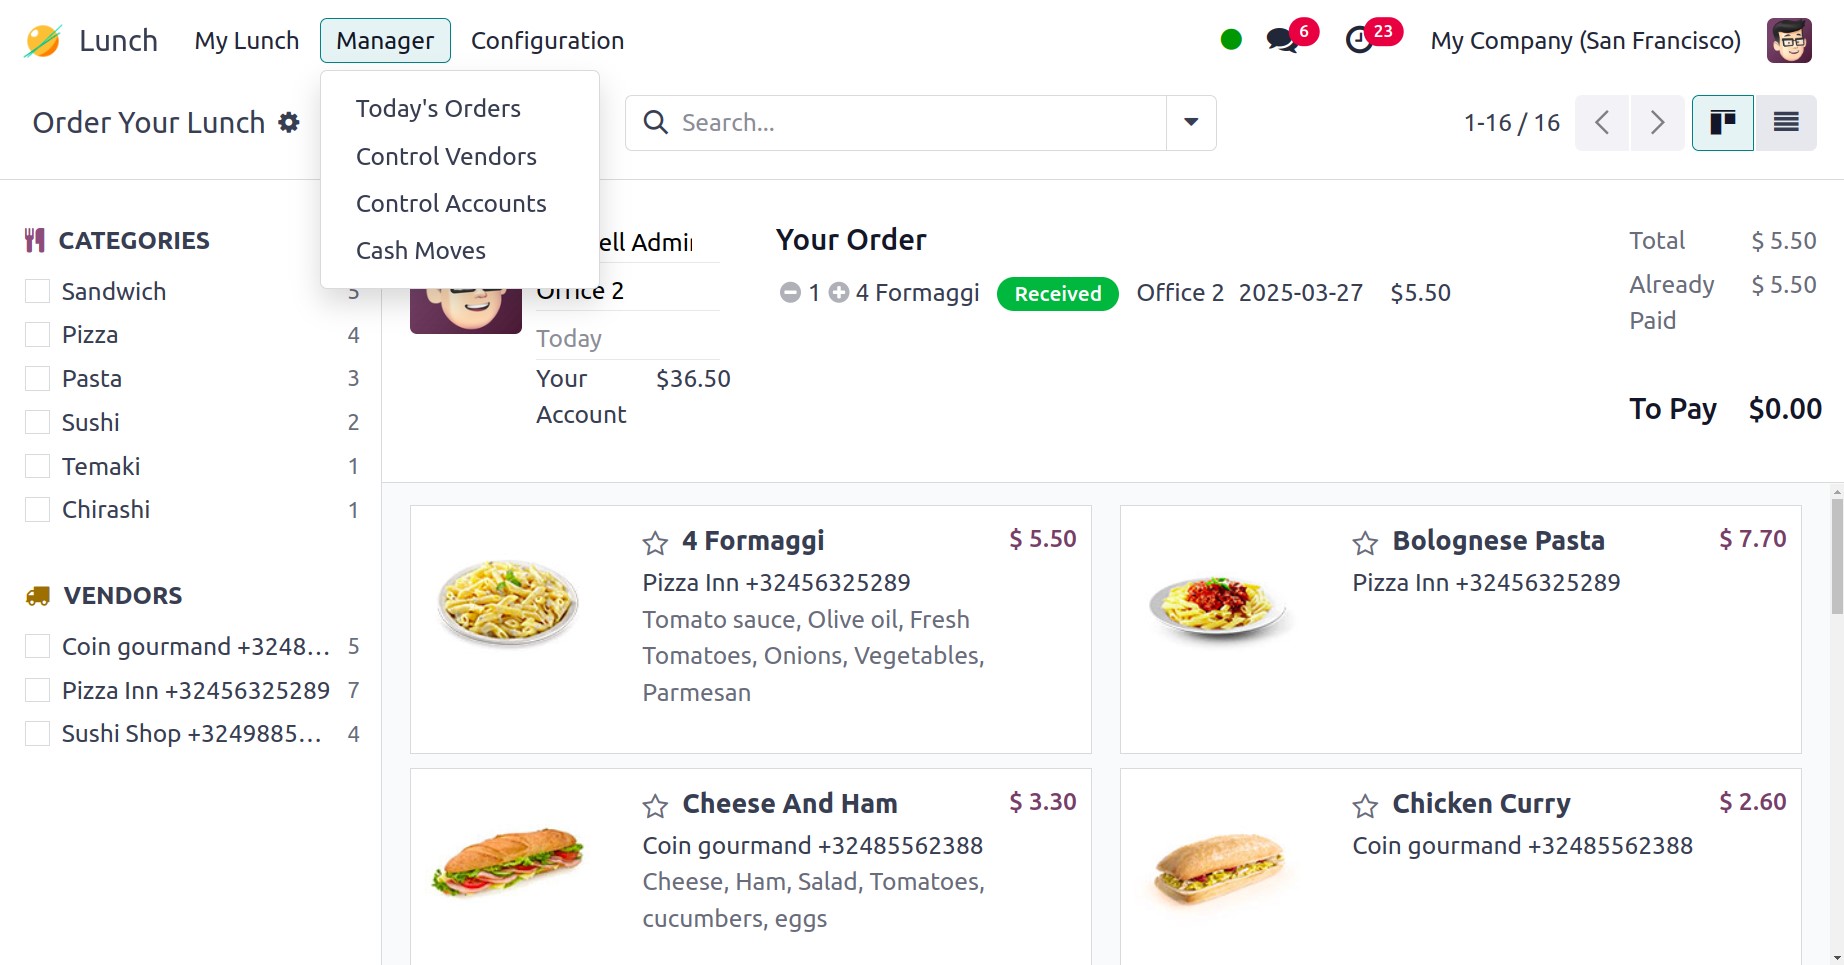
Task: Check the Pizza category filter
Action: click(x=38, y=335)
